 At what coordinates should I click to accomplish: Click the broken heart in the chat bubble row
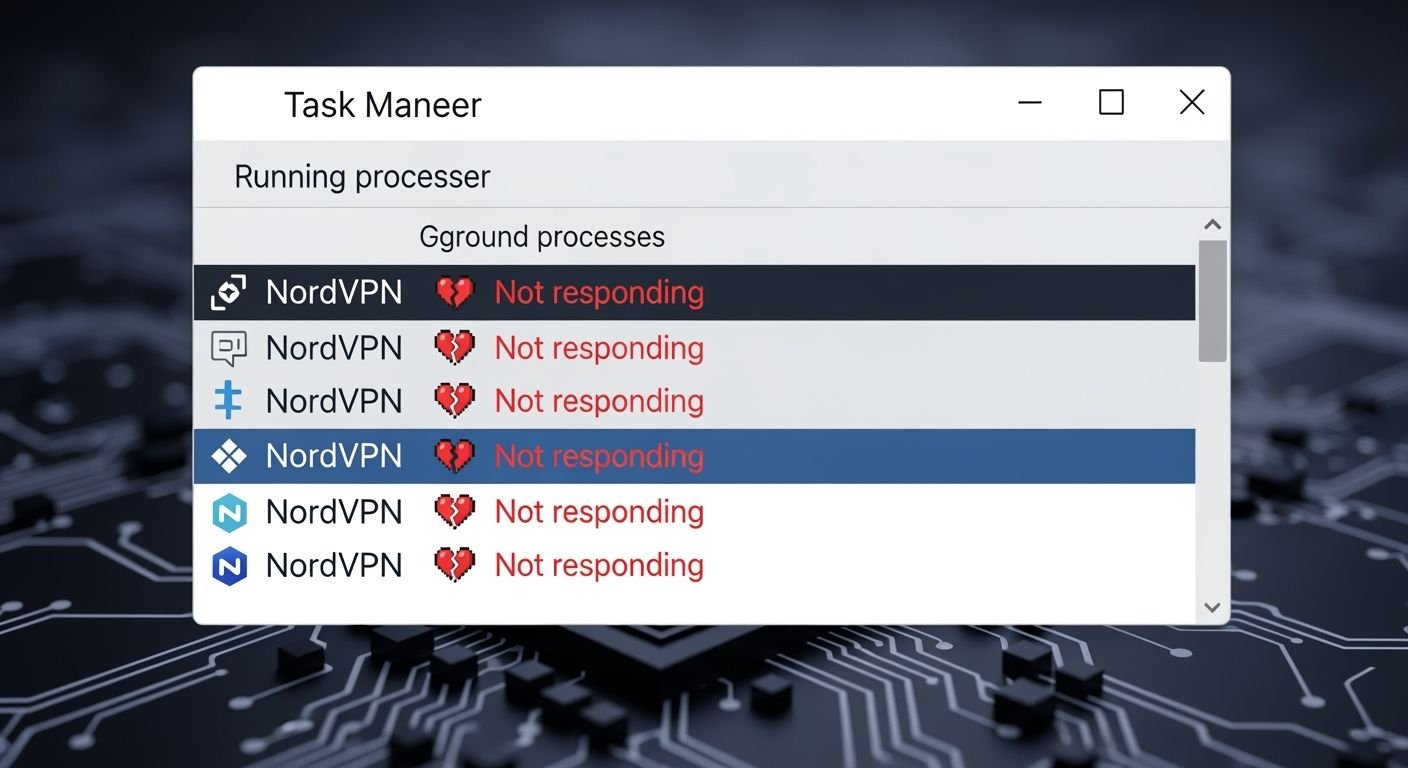[x=454, y=348]
